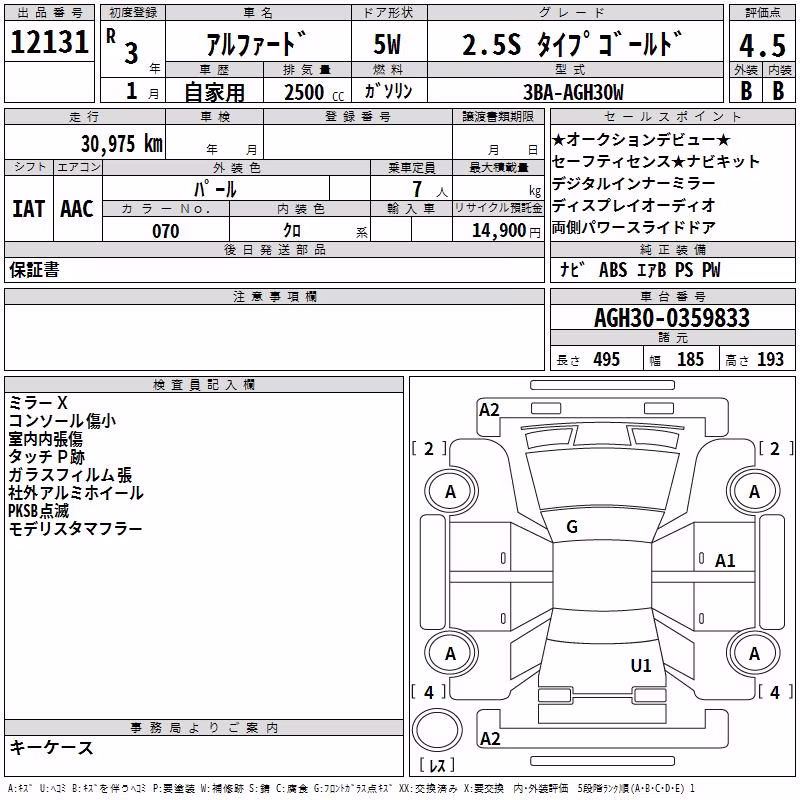Click the 後日発送部品 header
The height and width of the screenshot is (800, 800).
pos(274,249)
